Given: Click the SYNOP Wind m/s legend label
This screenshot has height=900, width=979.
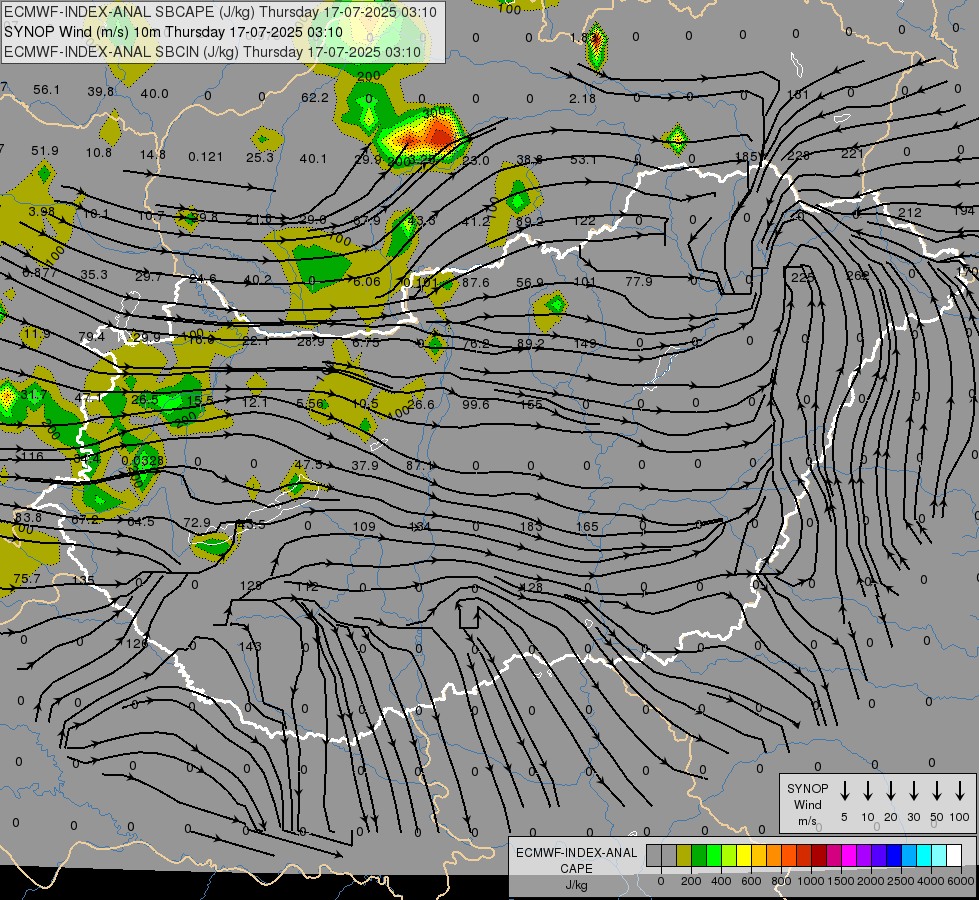Looking at the screenshot, I should click(x=807, y=804).
